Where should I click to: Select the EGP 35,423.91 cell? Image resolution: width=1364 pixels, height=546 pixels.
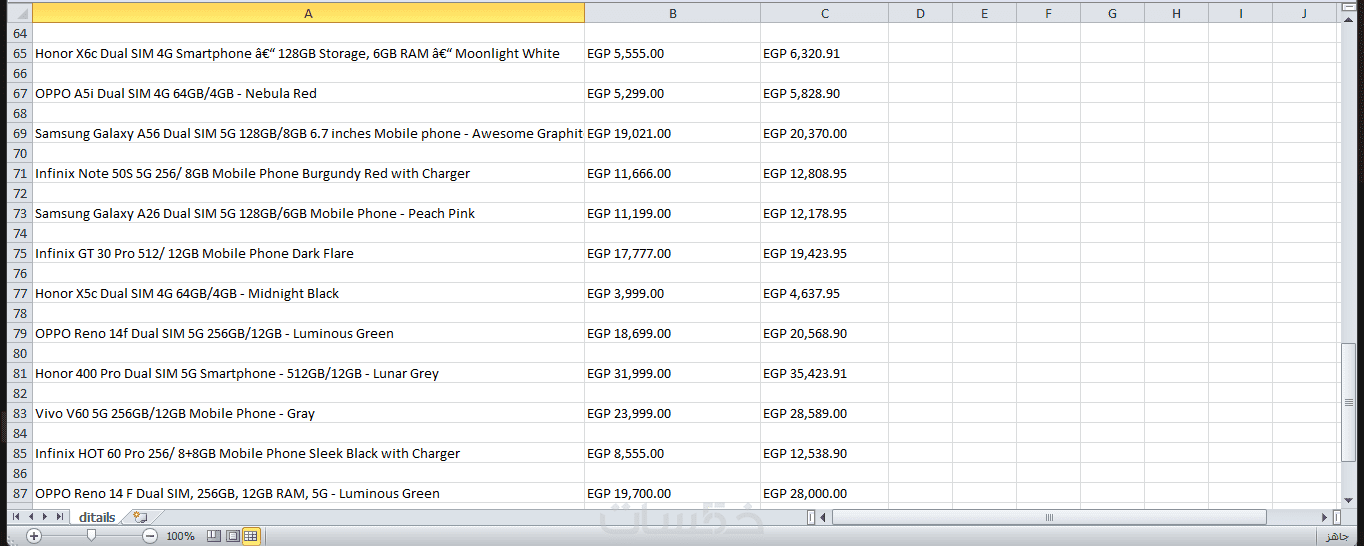[824, 373]
